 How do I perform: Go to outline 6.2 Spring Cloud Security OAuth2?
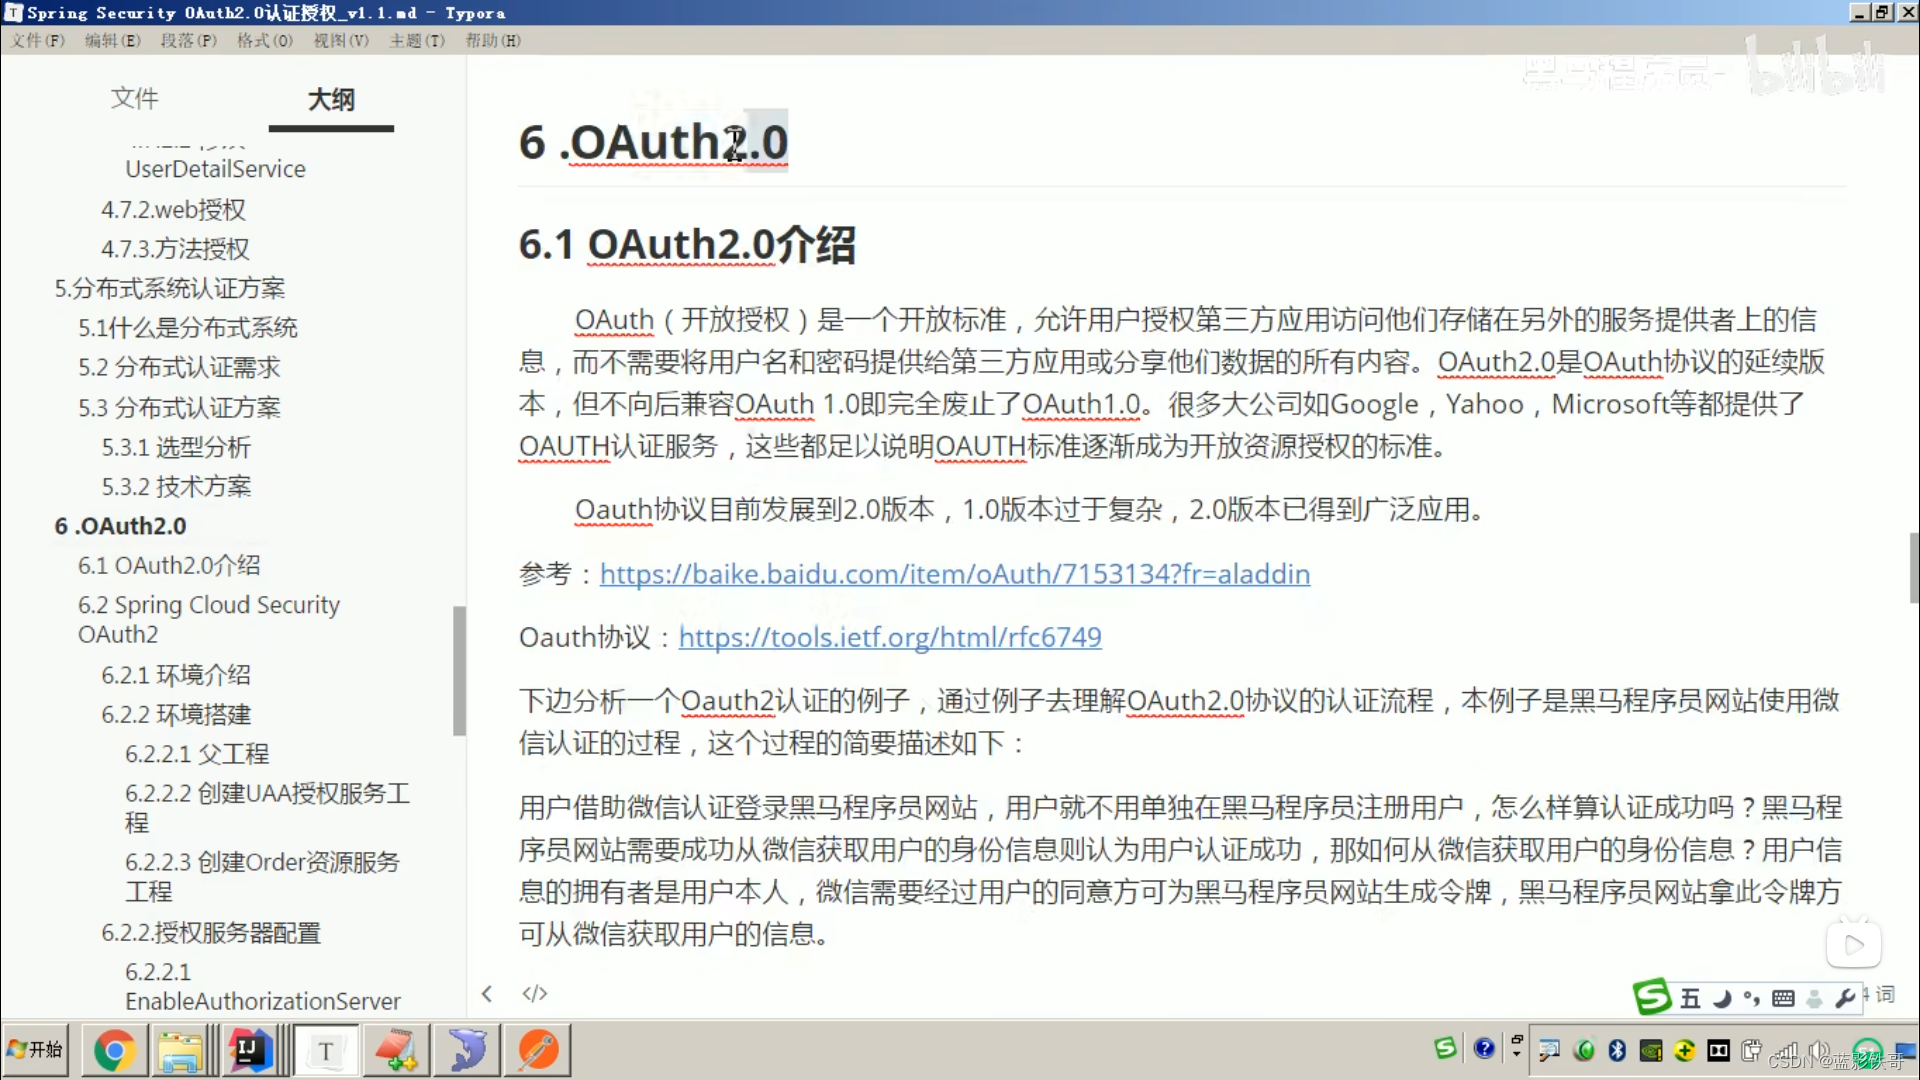click(x=209, y=619)
